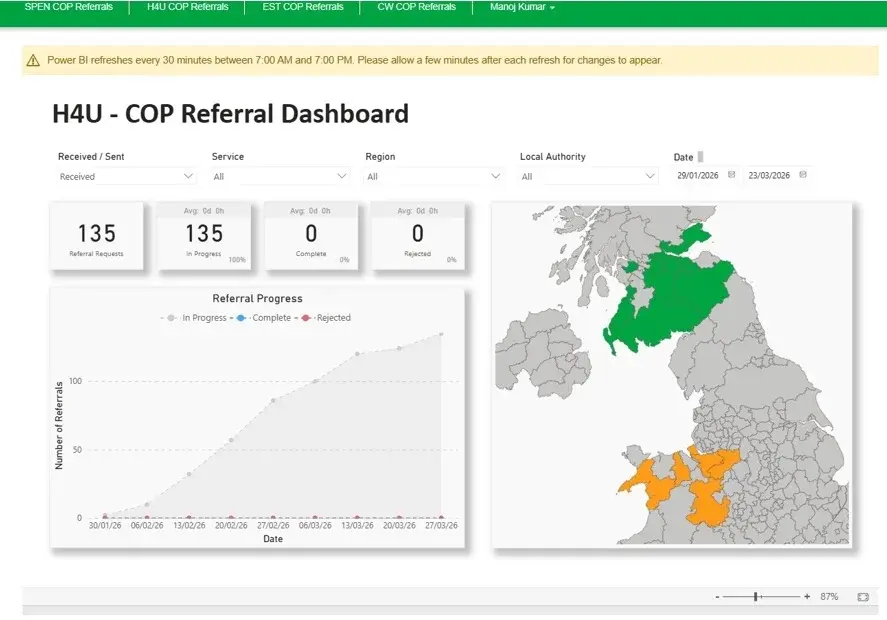Toggle the Complete legend item

click(x=263, y=318)
